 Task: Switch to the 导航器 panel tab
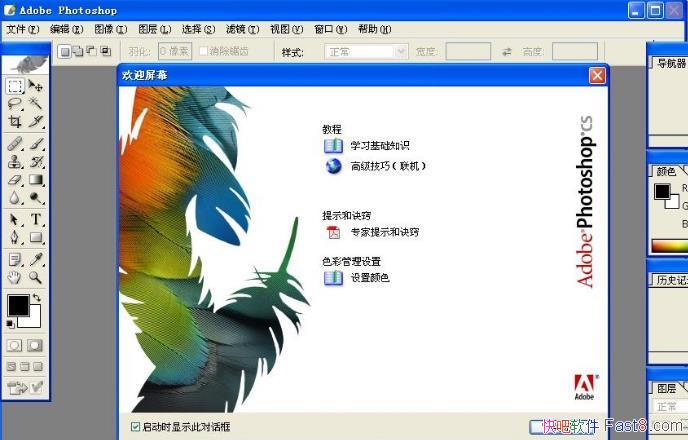(670, 64)
